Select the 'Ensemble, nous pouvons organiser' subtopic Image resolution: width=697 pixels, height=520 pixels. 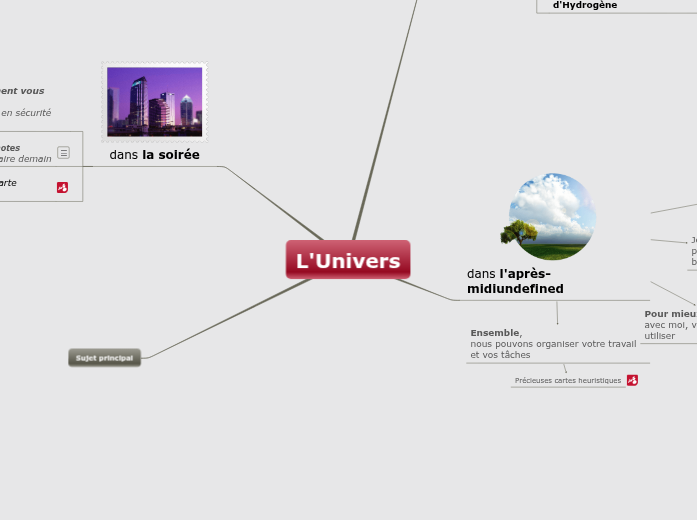tap(553, 344)
